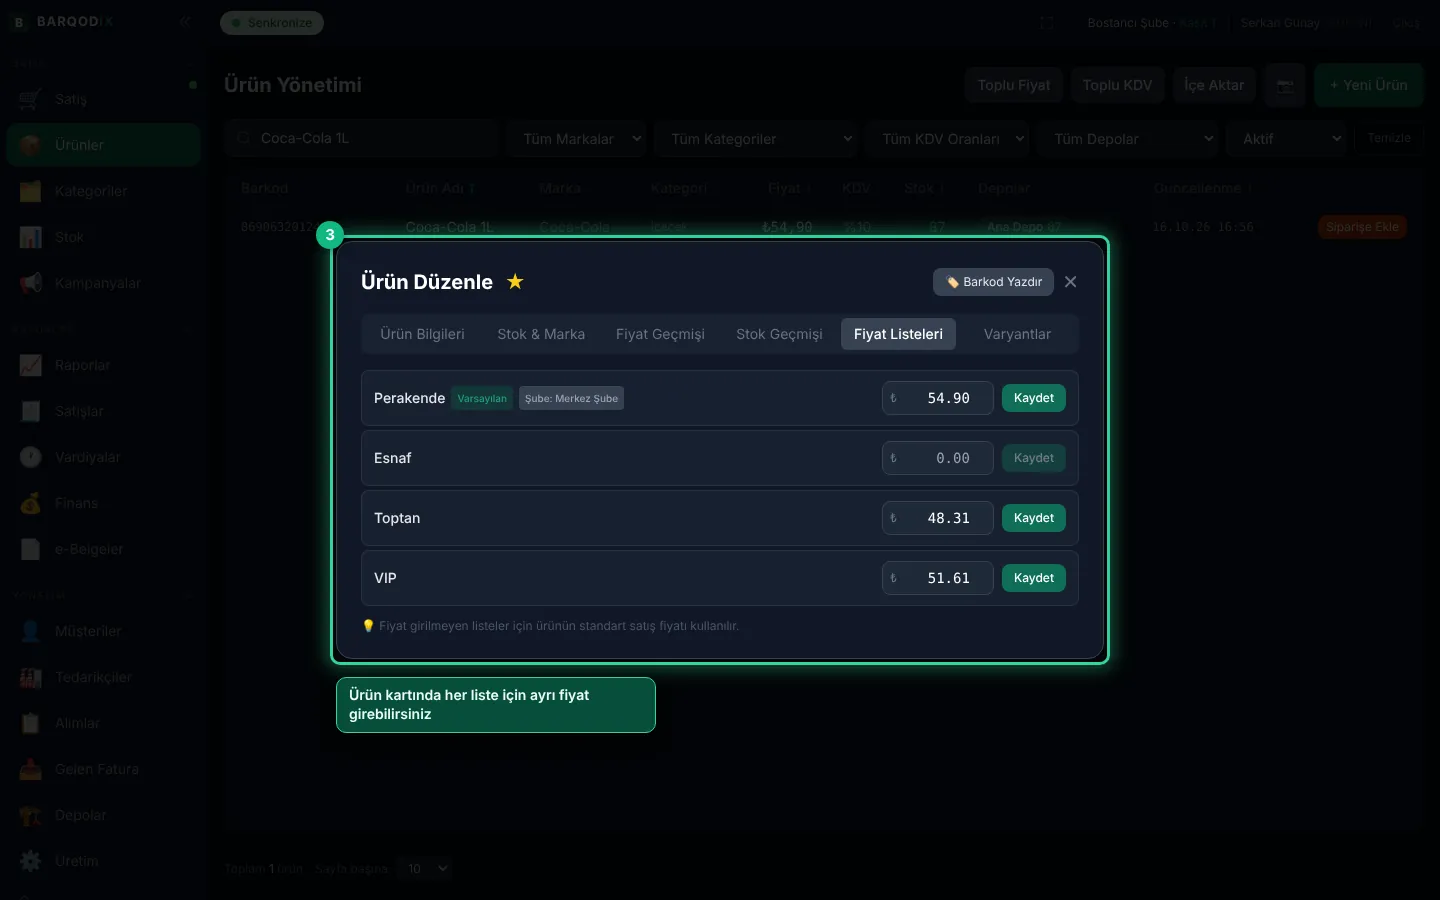Save the VIP list price
Screen dimensions: 1440x900
1034,578
